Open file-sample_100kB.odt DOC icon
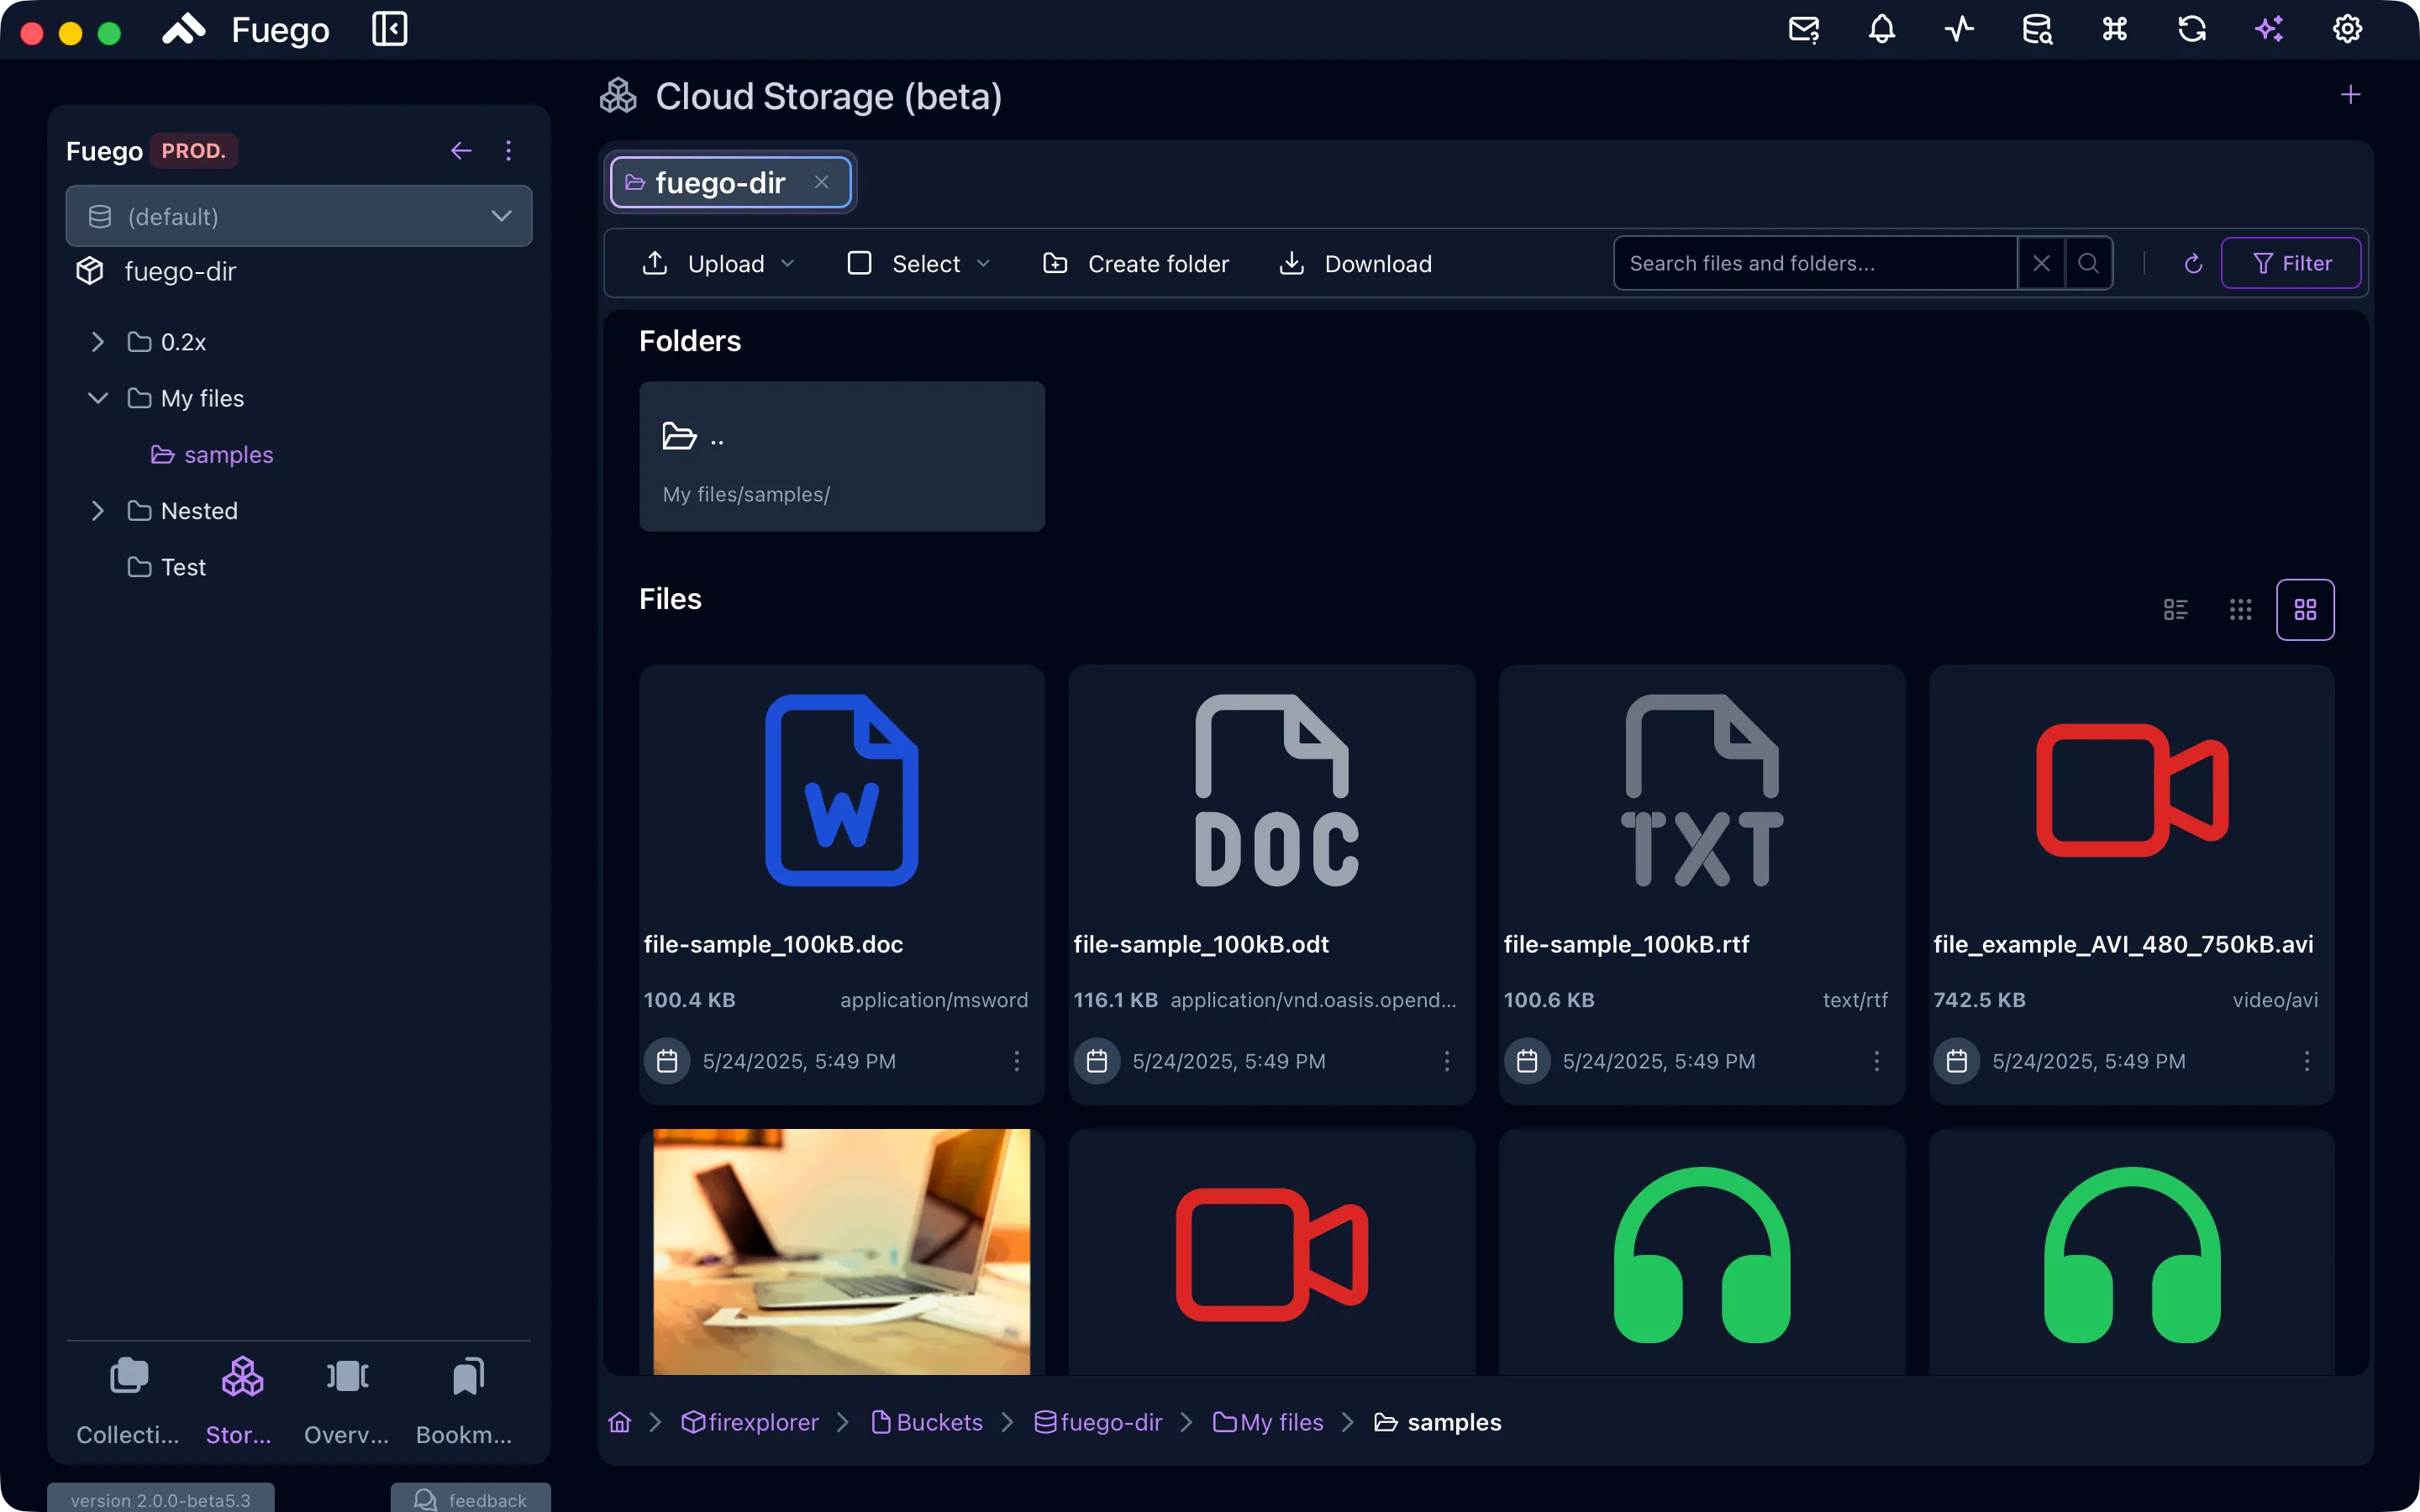Image resolution: width=2420 pixels, height=1512 pixels. pos(1276,790)
